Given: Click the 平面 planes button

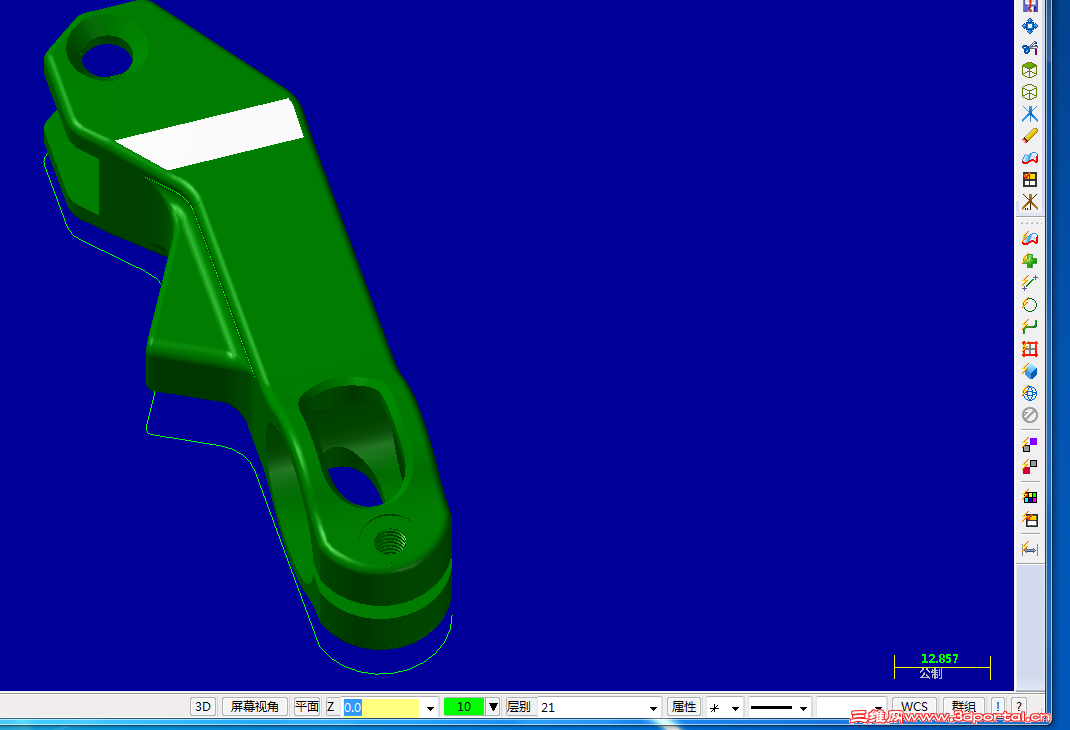Looking at the screenshot, I should (306, 707).
